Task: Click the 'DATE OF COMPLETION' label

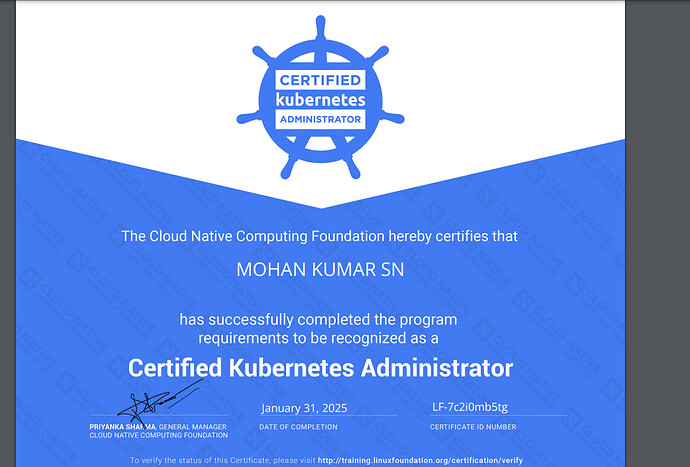Action: click(298, 427)
